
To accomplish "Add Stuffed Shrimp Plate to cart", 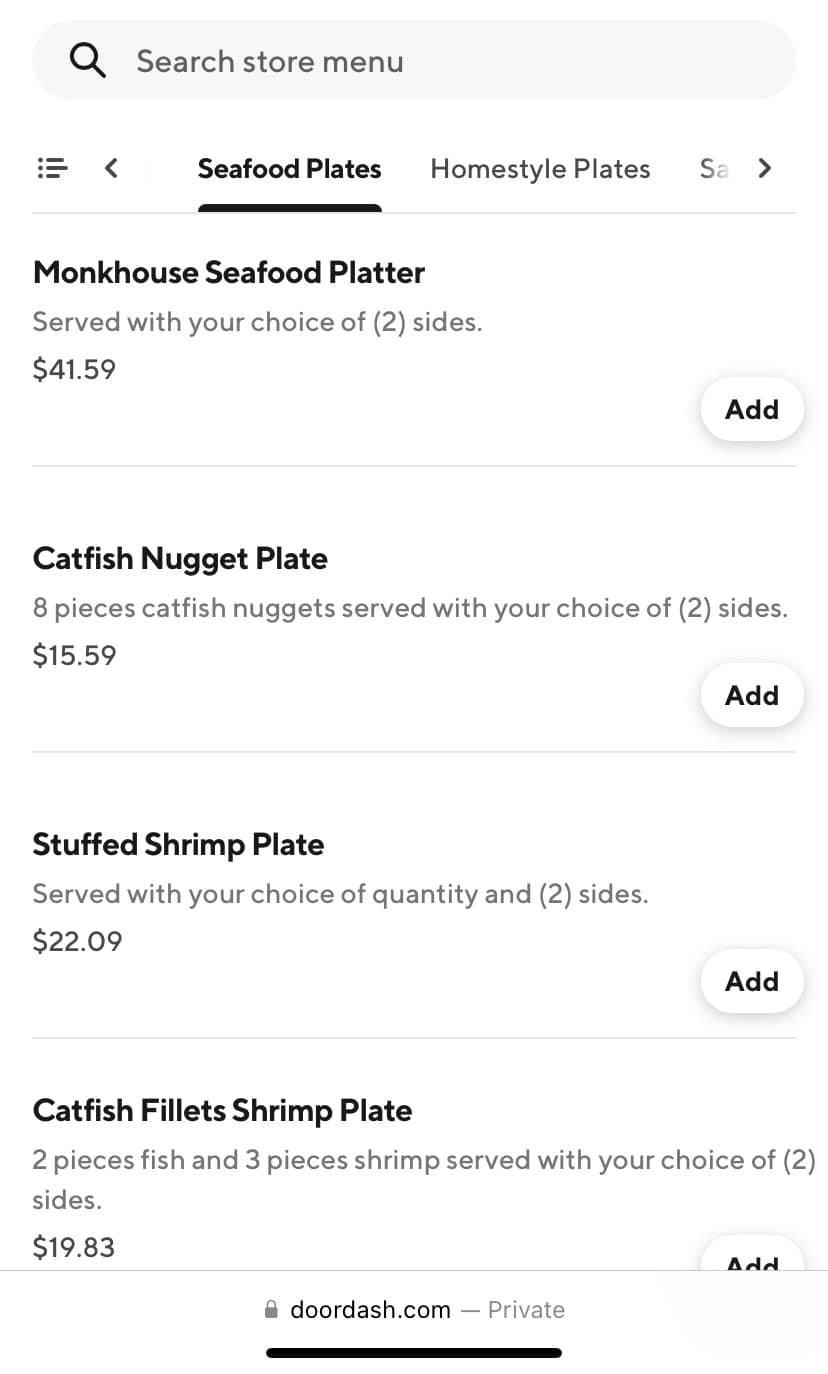I will coord(751,981).
